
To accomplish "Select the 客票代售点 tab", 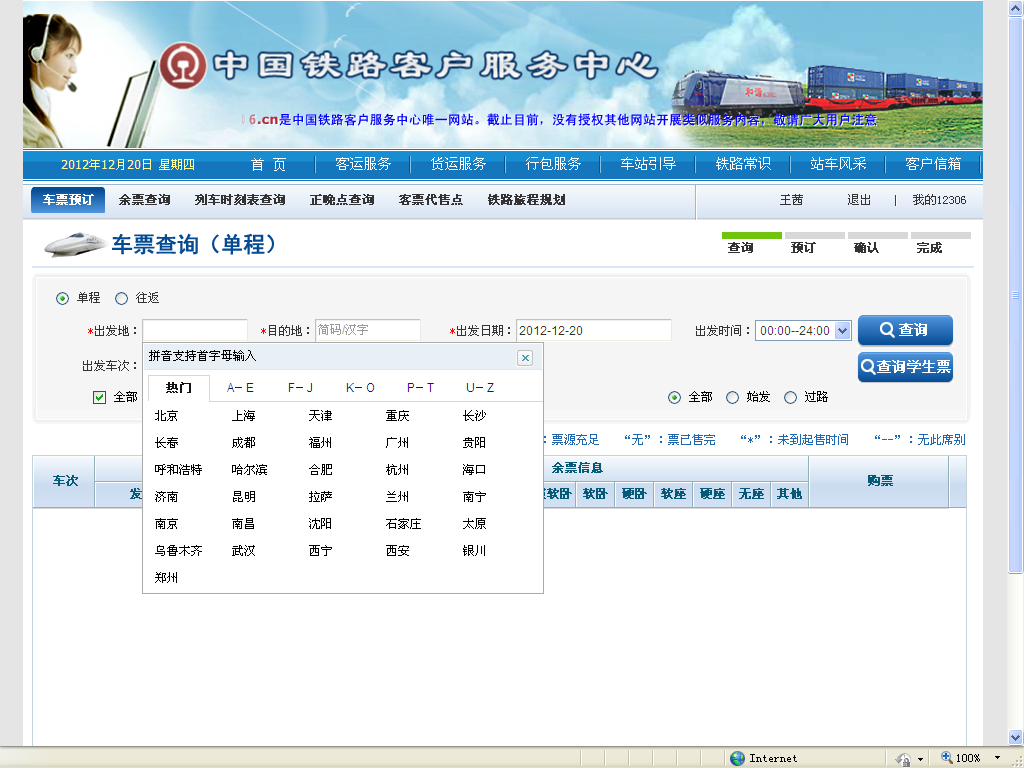I will point(431,200).
